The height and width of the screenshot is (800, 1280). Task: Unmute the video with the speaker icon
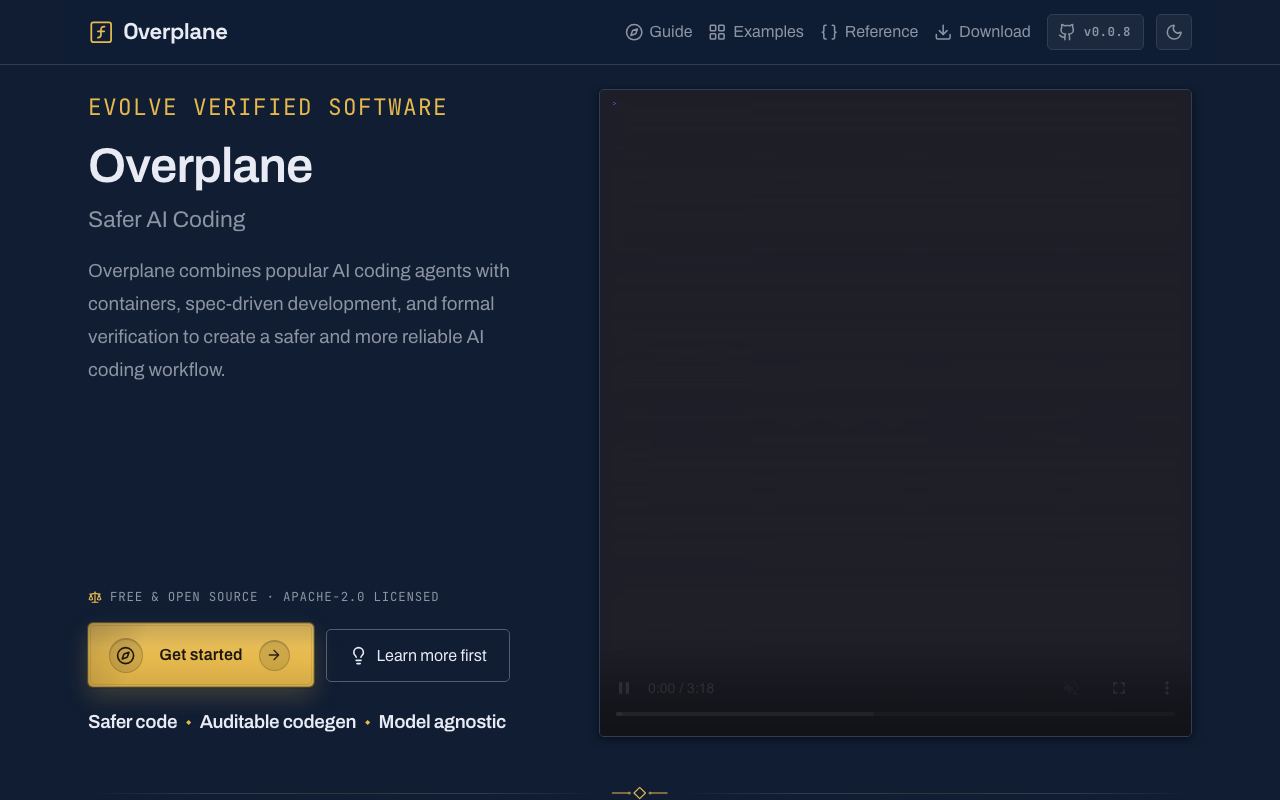pyautogui.click(x=1071, y=688)
